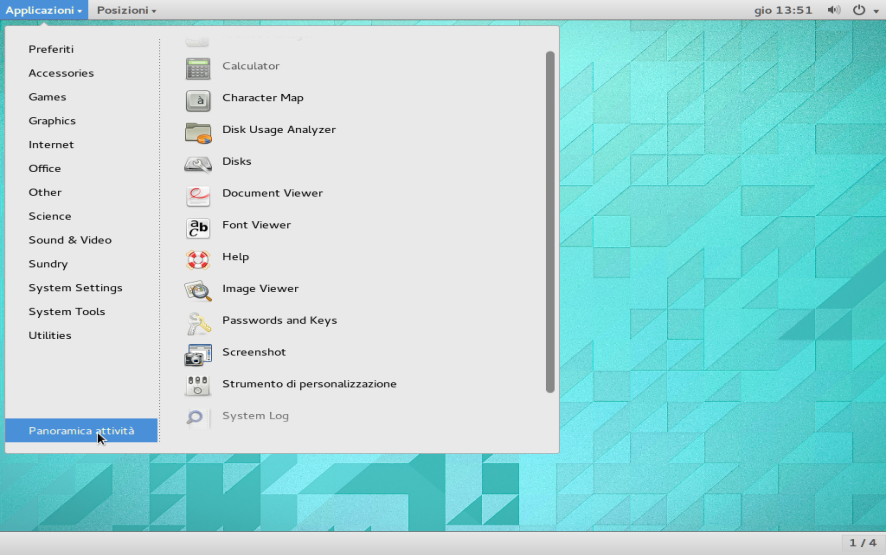Click the application list vertical scrollbar
The width and height of the screenshot is (886, 555).
coord(550,221)
